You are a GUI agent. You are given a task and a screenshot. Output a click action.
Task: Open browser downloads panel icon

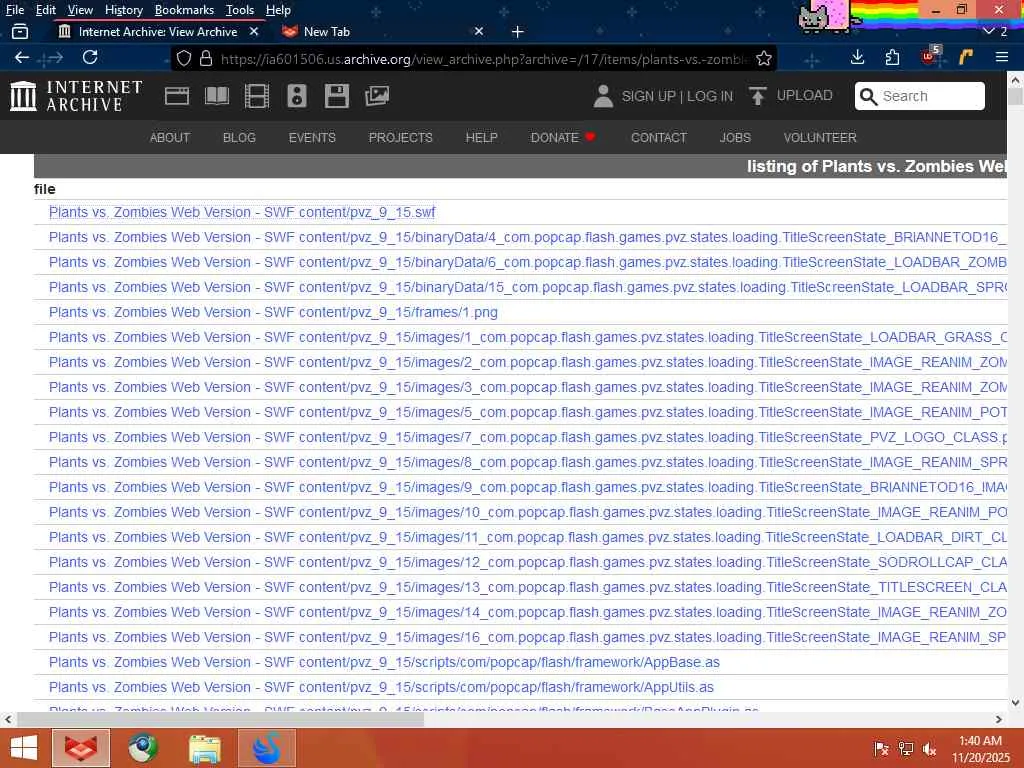coord(857,57)
